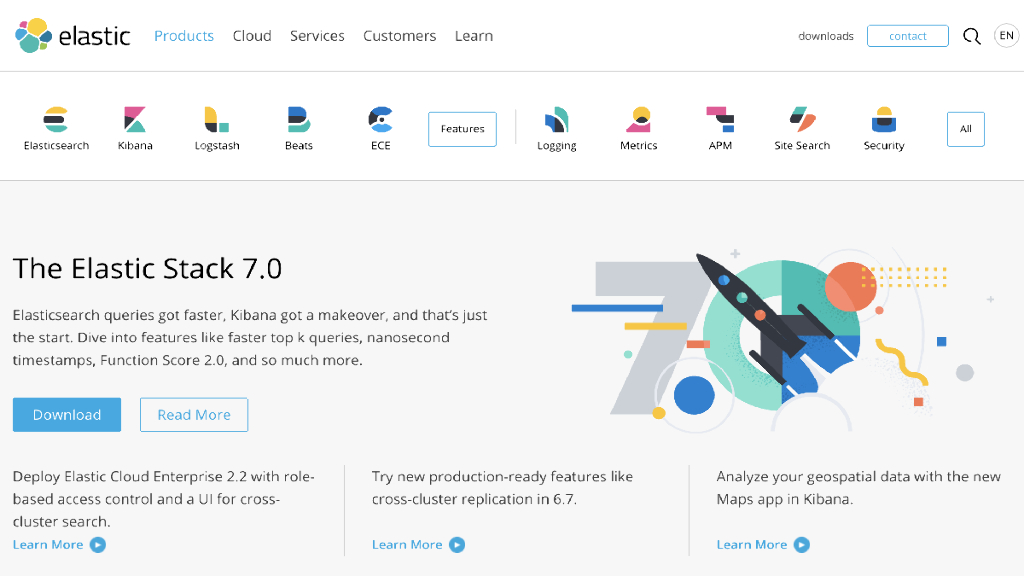The image size is (1024, 576).
Task: Click the Read More button
Action: tap(194, 415)
